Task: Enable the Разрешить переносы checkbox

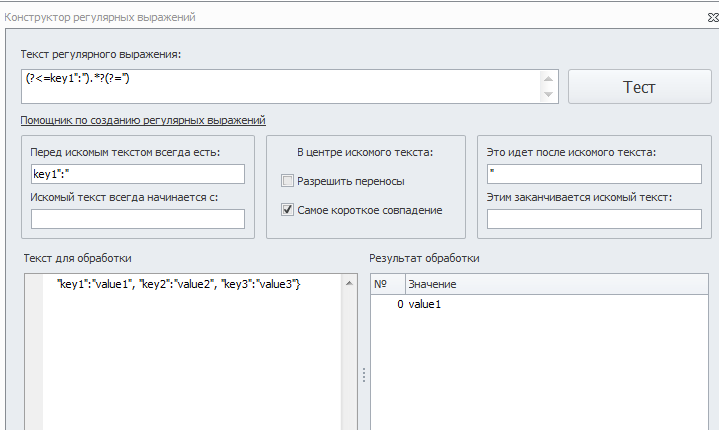Action: point(288,181)
